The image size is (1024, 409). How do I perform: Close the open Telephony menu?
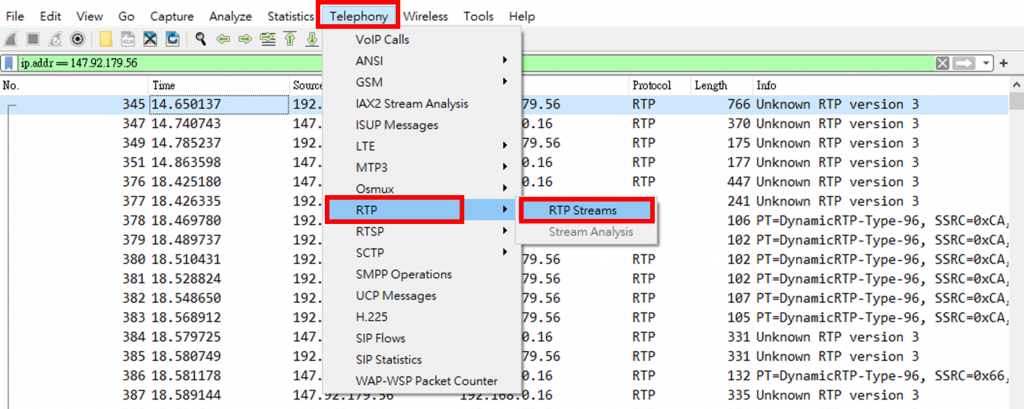pyautogui.click(x=359, y=16)
